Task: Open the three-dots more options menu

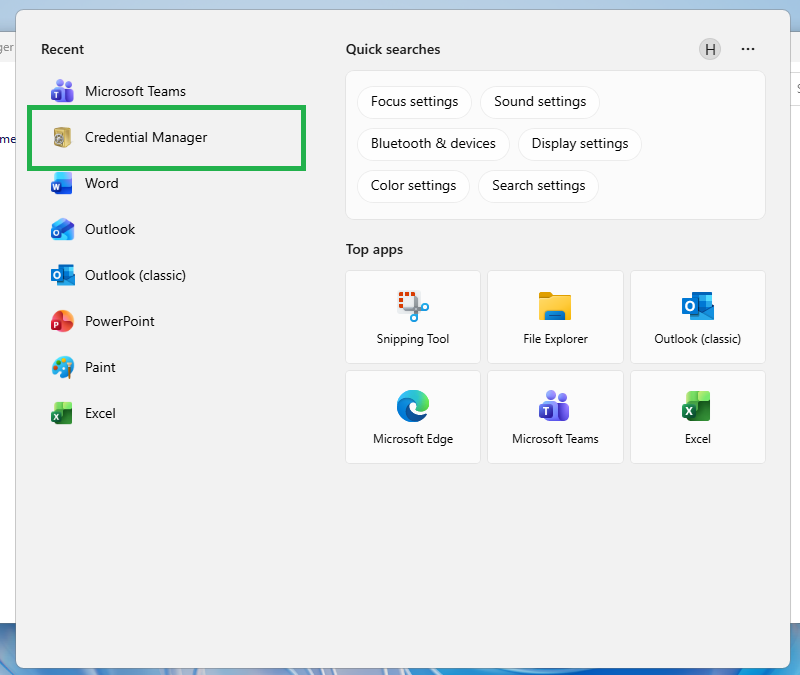Action: point(748,49)
